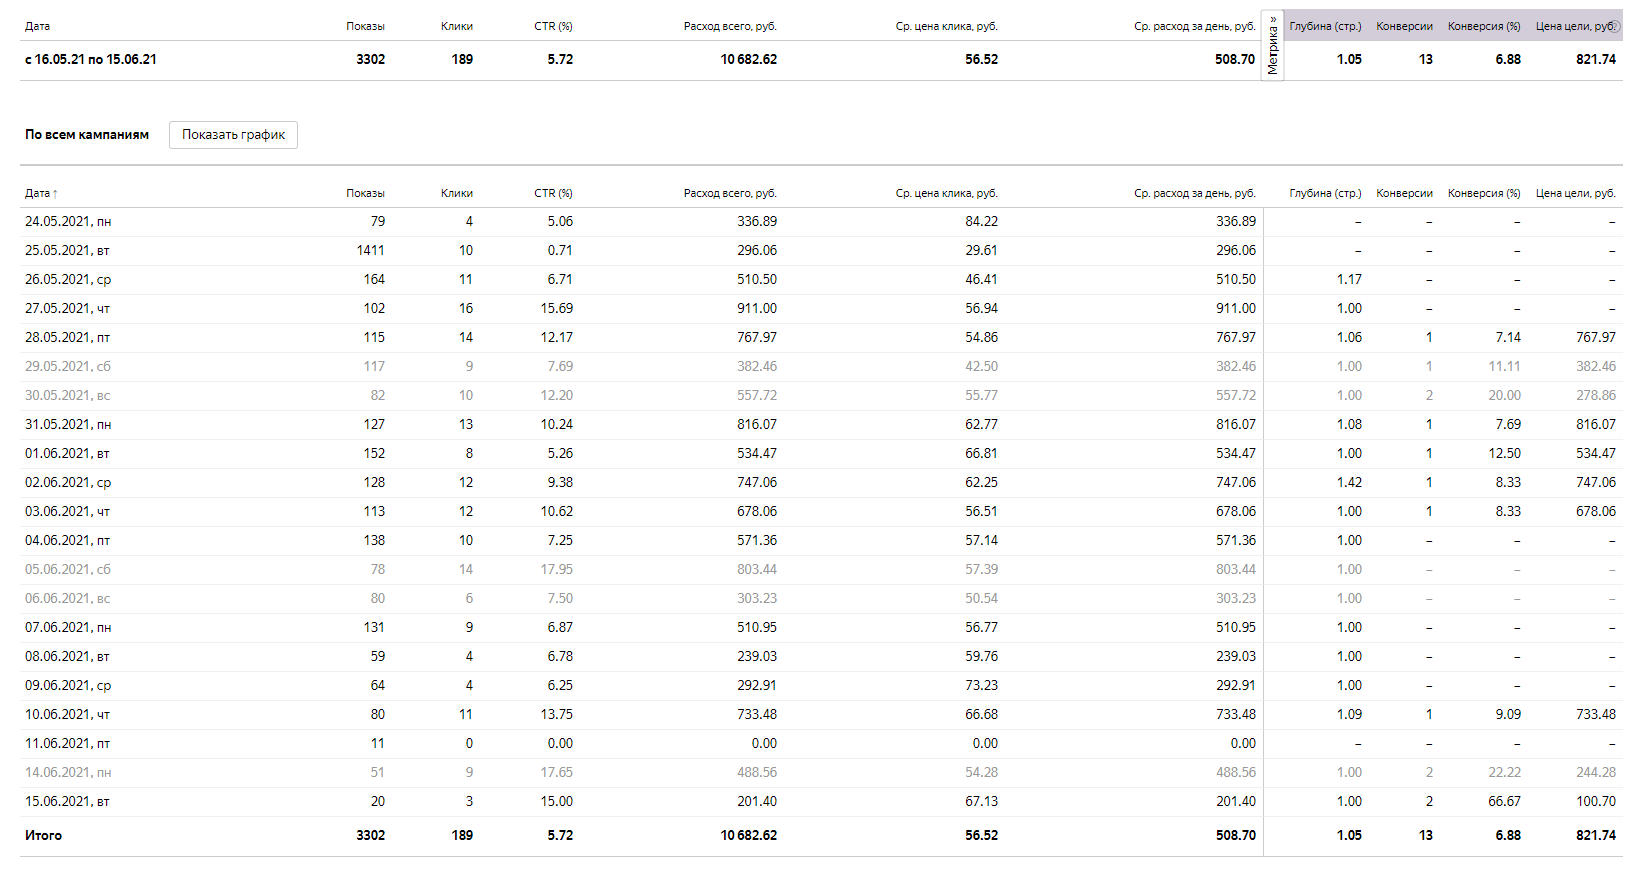The height and width of the screenshot is (871, 1642).
Task: Click the 17.95 CTR value for 05.06.2021
Action: pyautogui.click(x=557, y=569)
